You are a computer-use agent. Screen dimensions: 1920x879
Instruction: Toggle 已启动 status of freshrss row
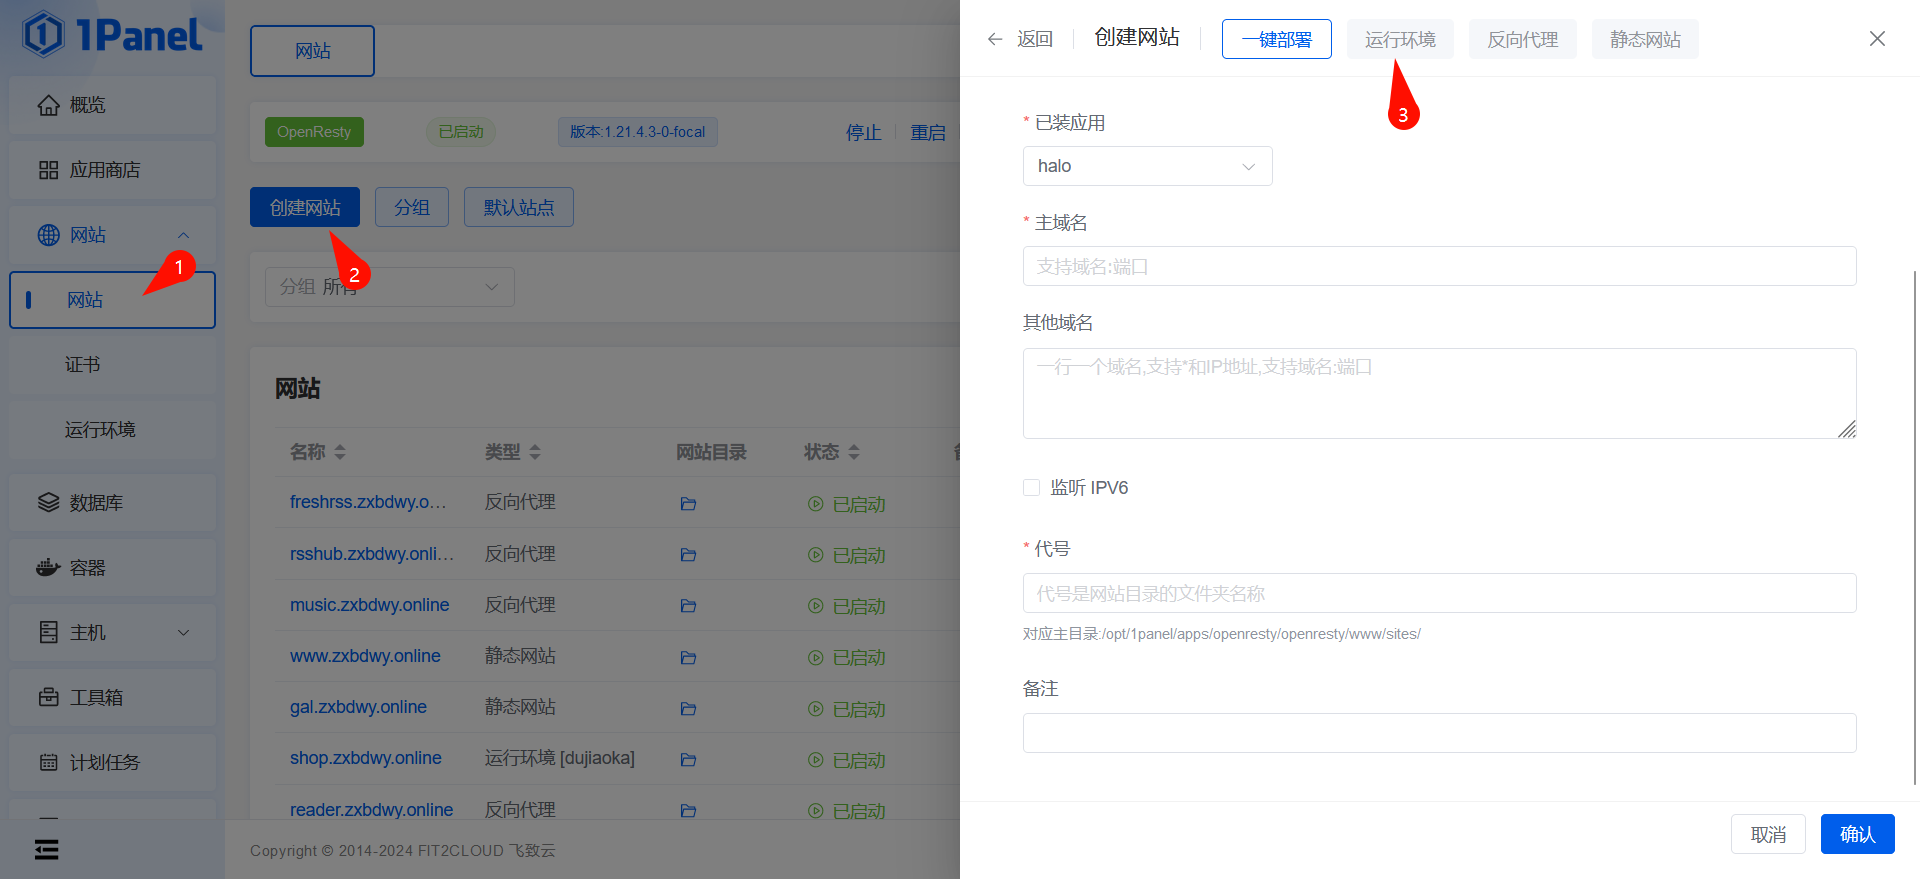click(847, 504)
